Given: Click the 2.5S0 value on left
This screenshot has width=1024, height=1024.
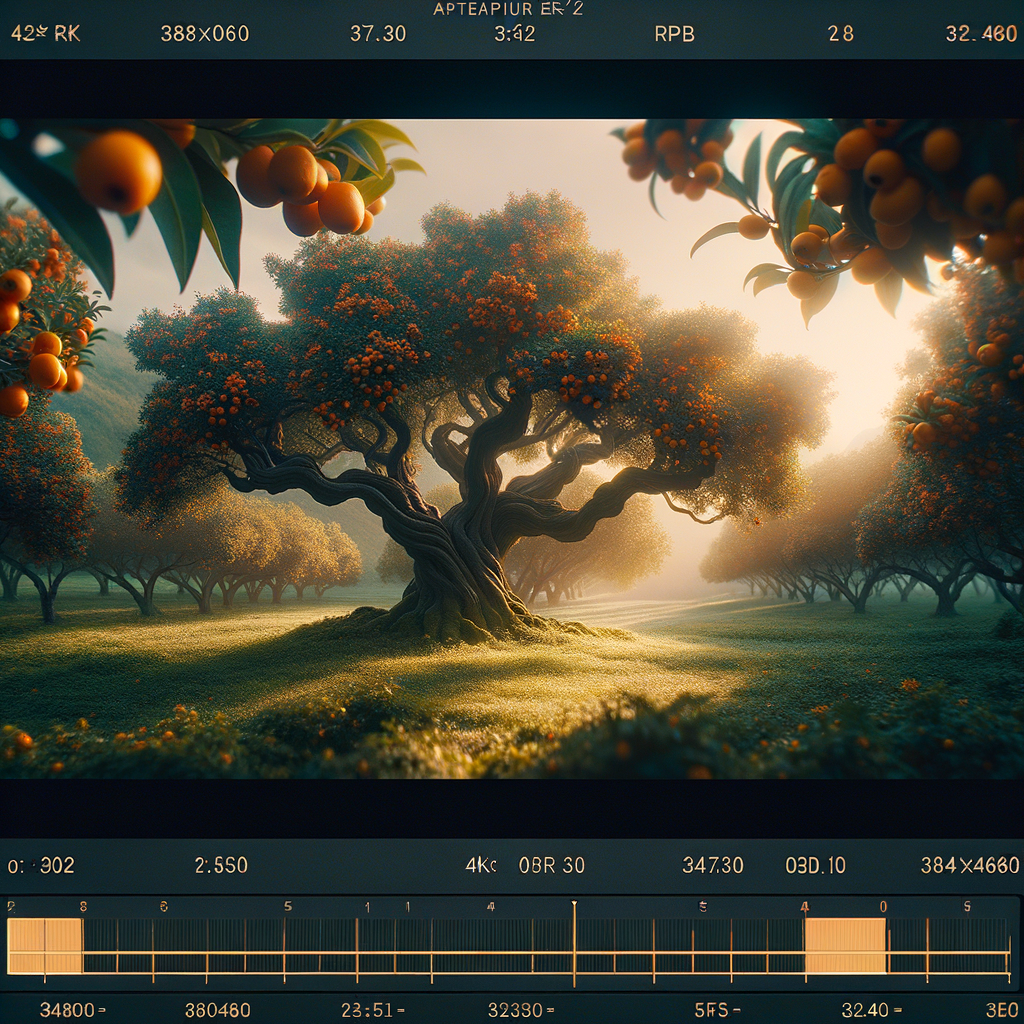Looking at the screenshot, I should [x=221, y=865].
